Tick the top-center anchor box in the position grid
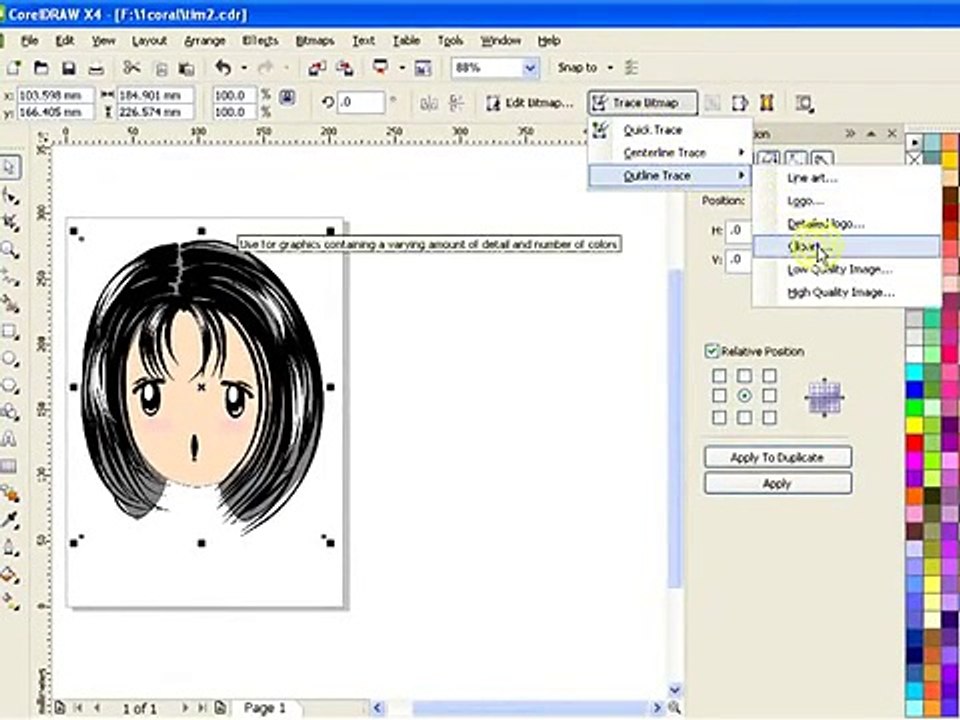This screenshot has height=720, width=960. pyautogui.click(x=744, y=375)
